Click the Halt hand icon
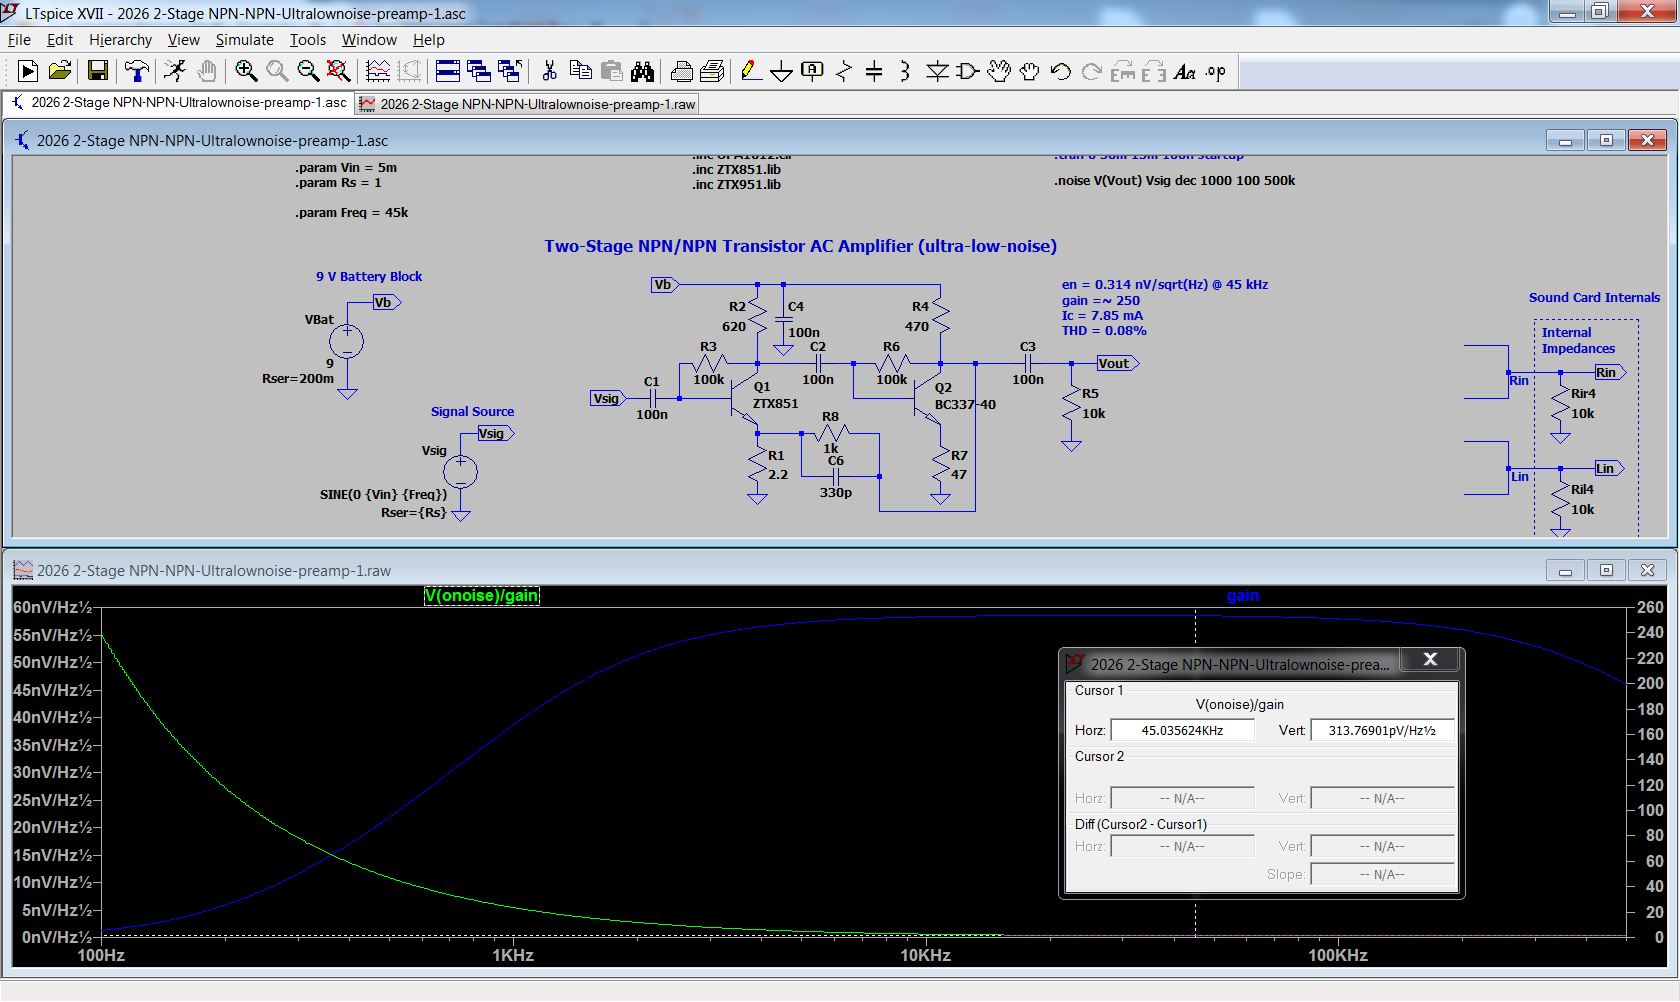Screen dimensions: 1680x1002 (x=206, y=71)
